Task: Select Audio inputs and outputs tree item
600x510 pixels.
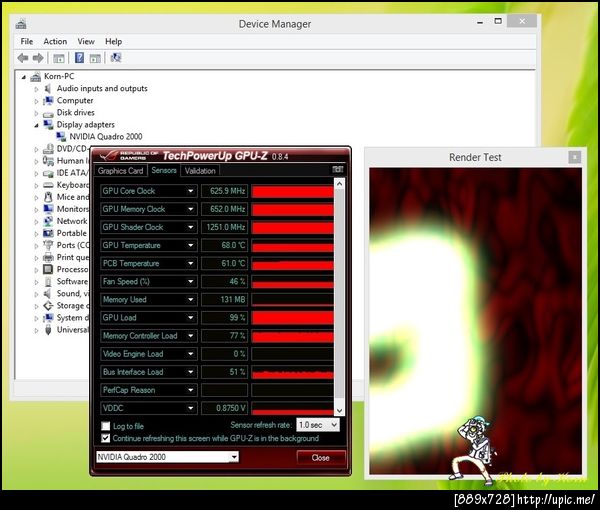Action: click(x=102, y=89)
